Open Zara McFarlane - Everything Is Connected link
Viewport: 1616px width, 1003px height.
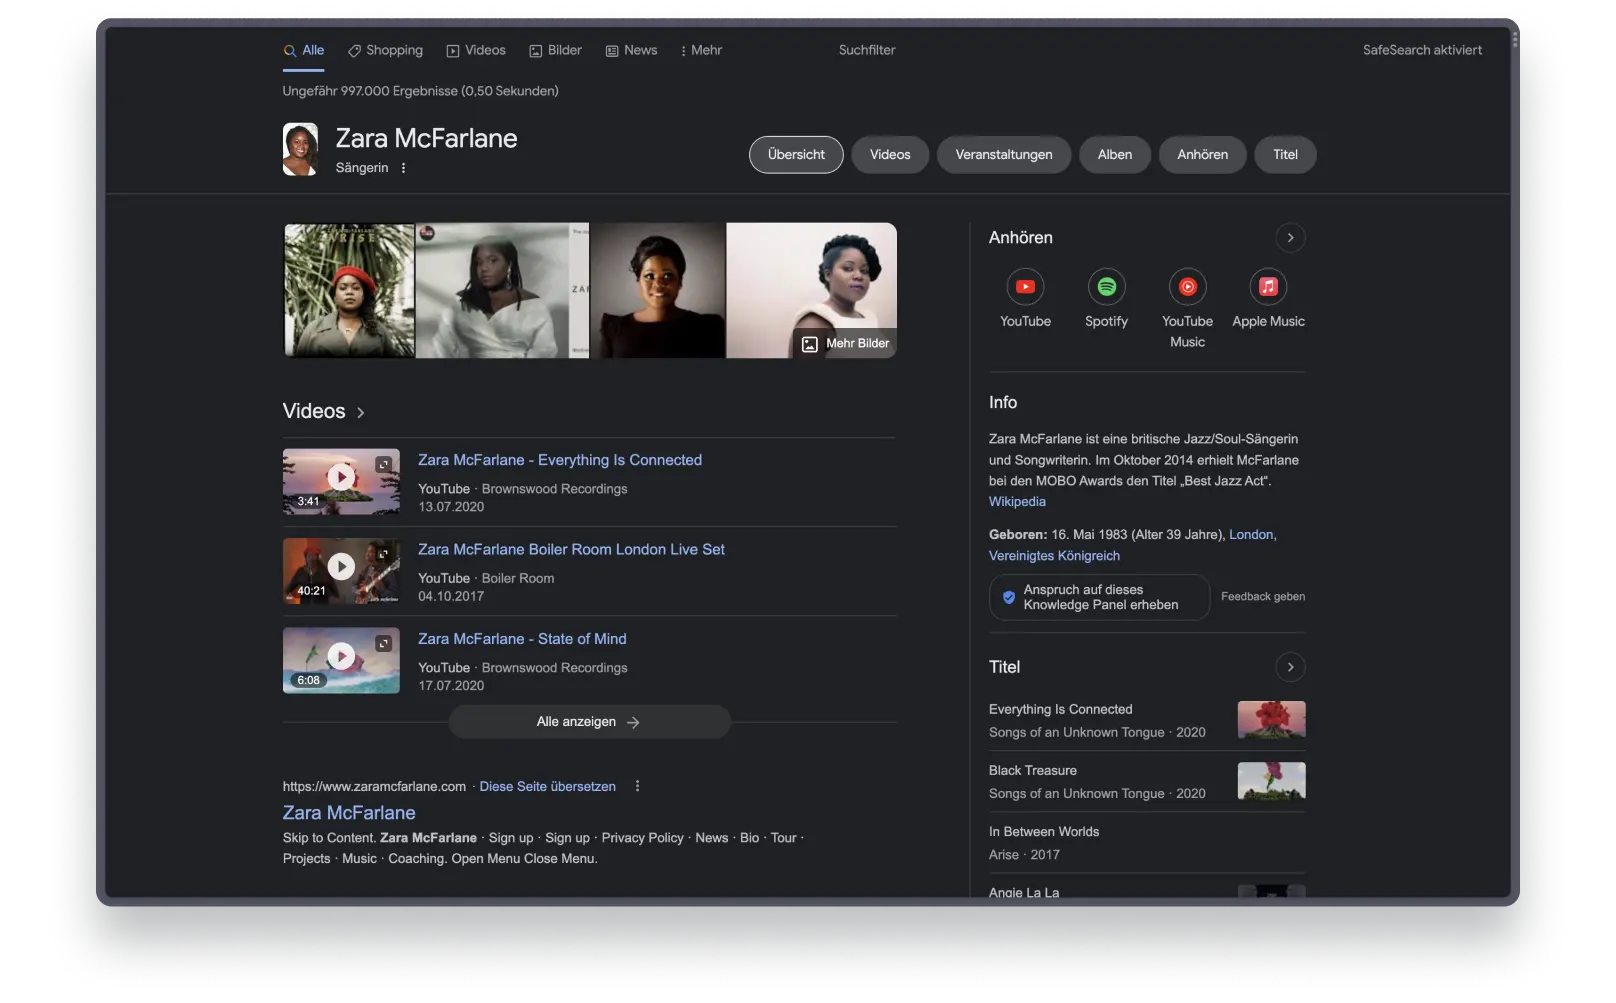560,460
